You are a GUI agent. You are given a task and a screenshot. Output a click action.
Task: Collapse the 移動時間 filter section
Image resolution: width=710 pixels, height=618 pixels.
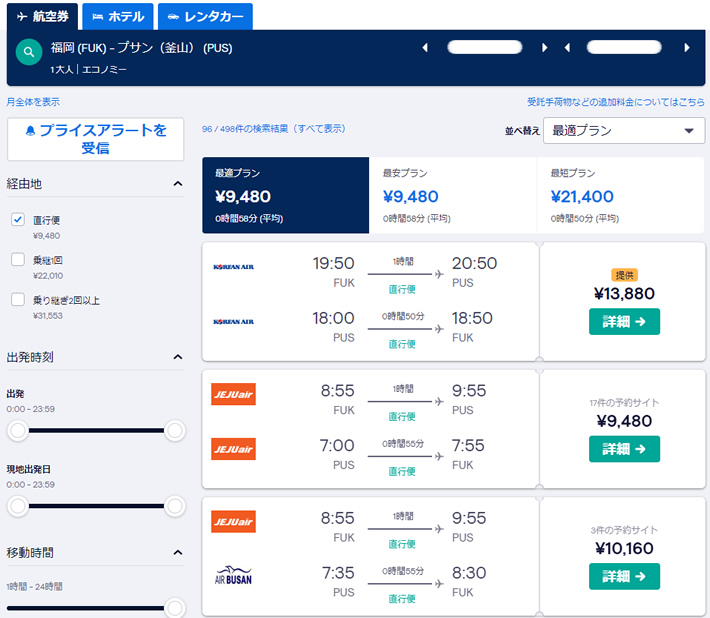point(178,552)
